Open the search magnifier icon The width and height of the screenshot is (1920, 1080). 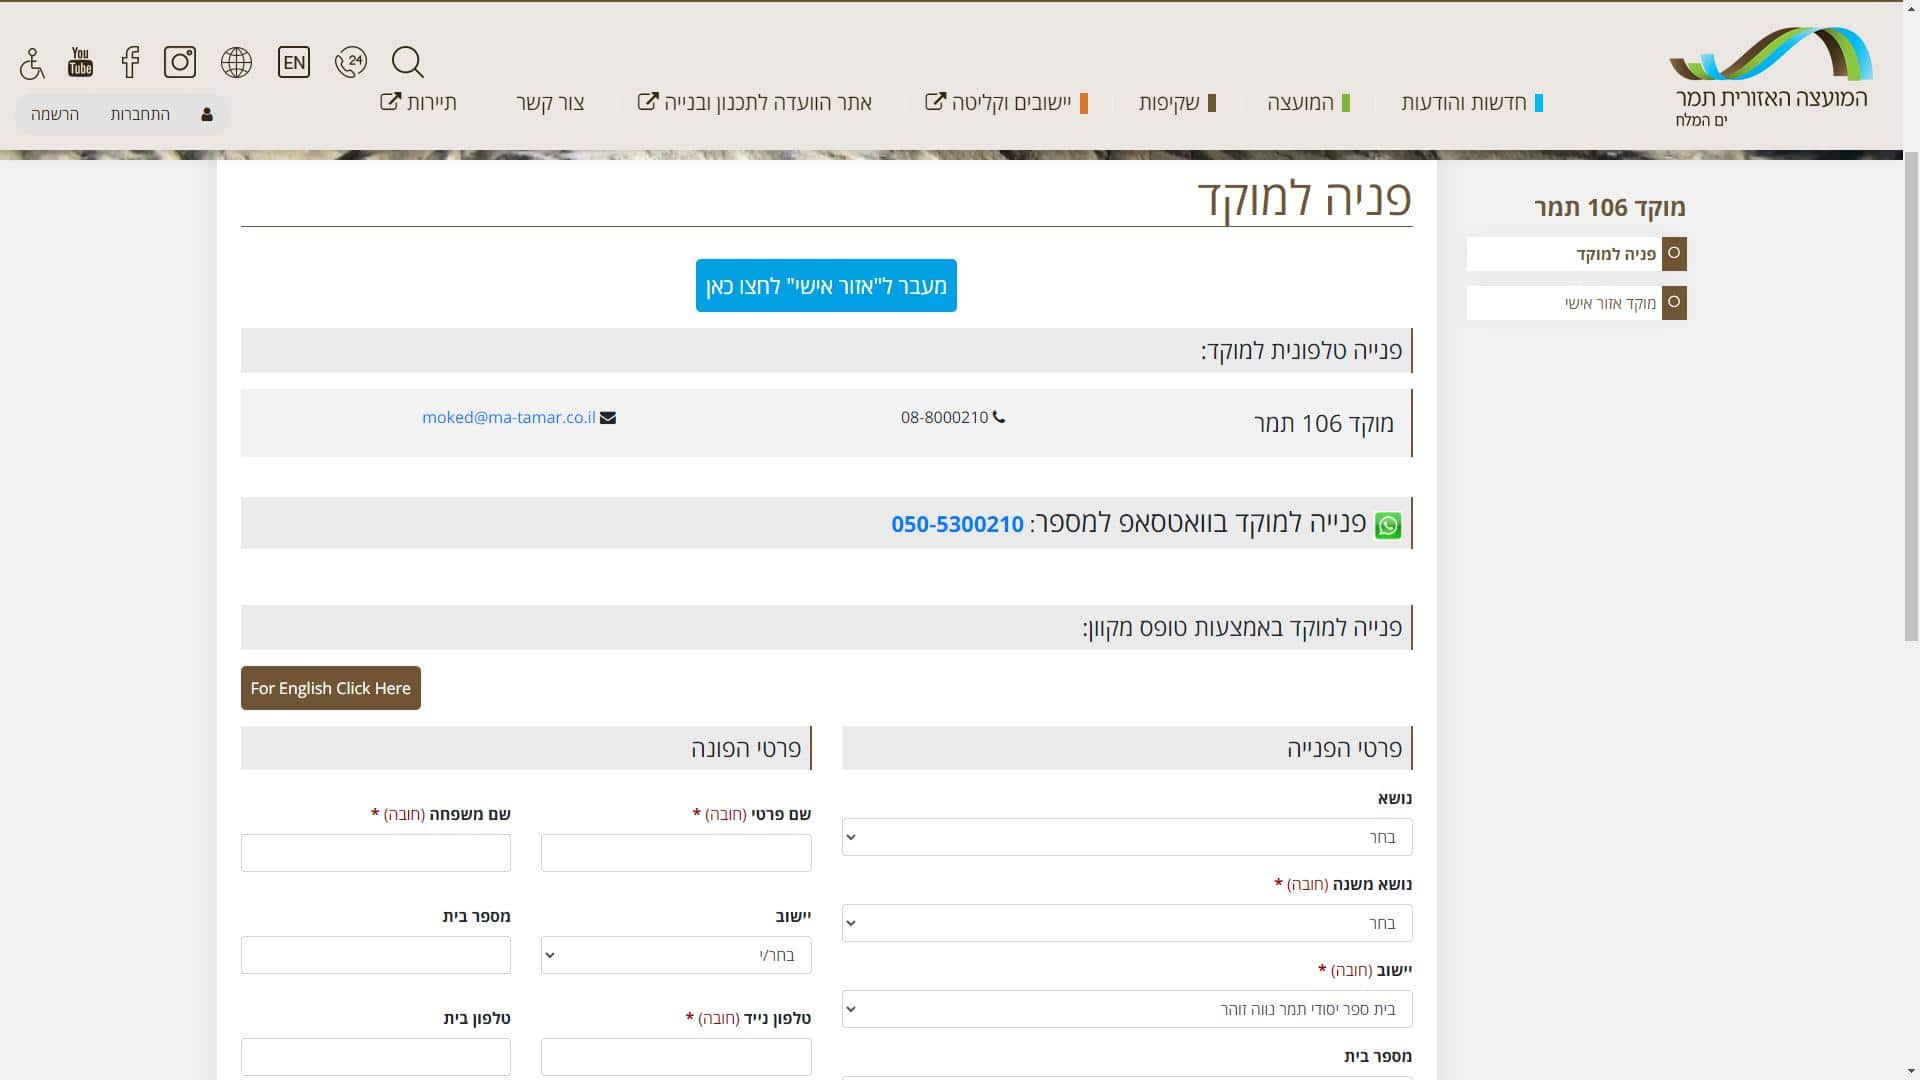pyautogui.click(x=408, y=62)
